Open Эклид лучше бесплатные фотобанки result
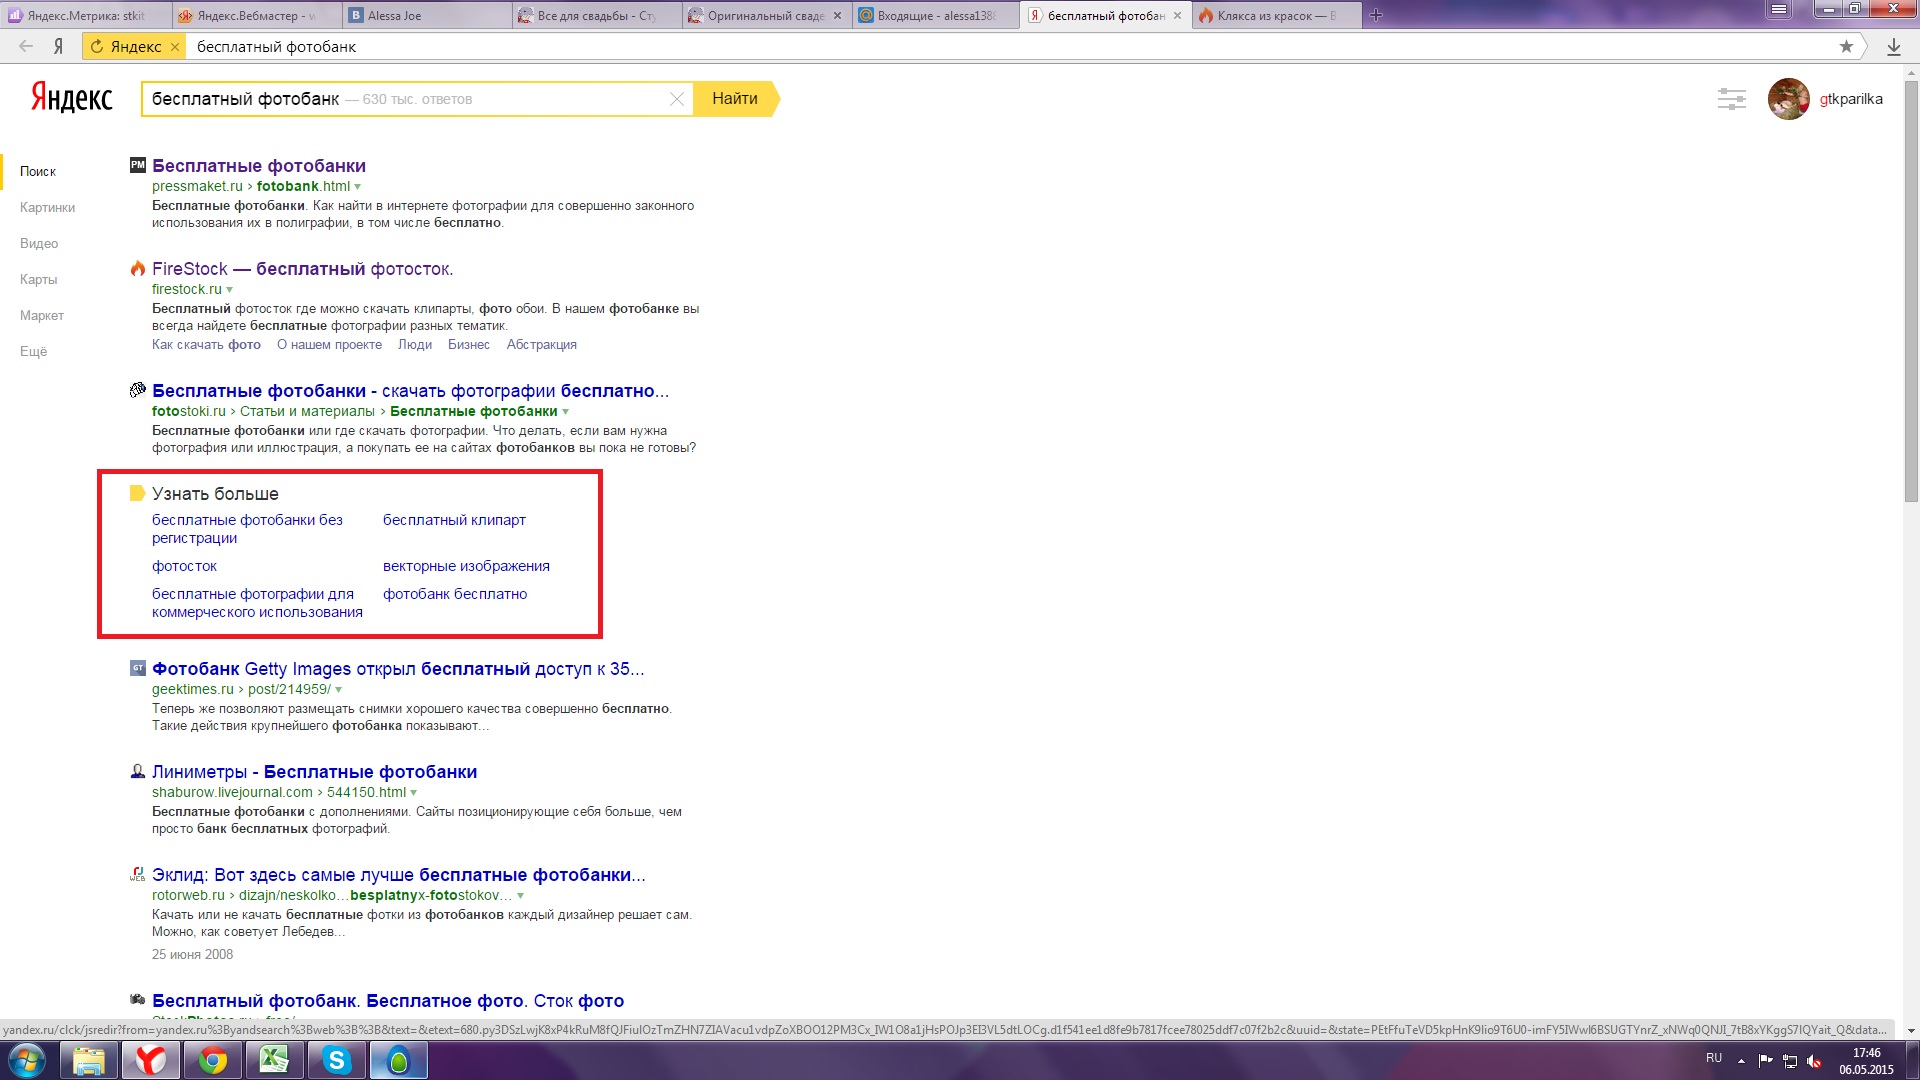Screen dimensions: 1920x1080 point(399,875)
